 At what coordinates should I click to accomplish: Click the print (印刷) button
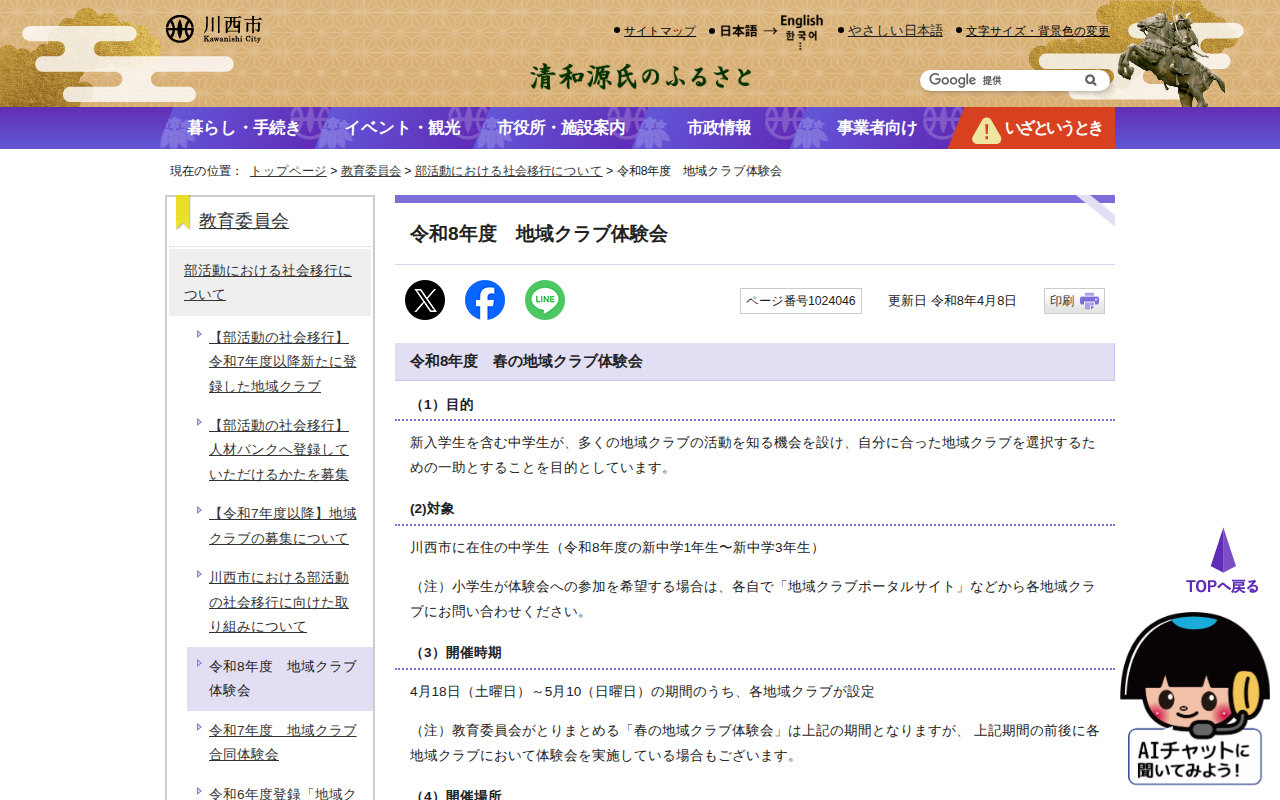1074,301
